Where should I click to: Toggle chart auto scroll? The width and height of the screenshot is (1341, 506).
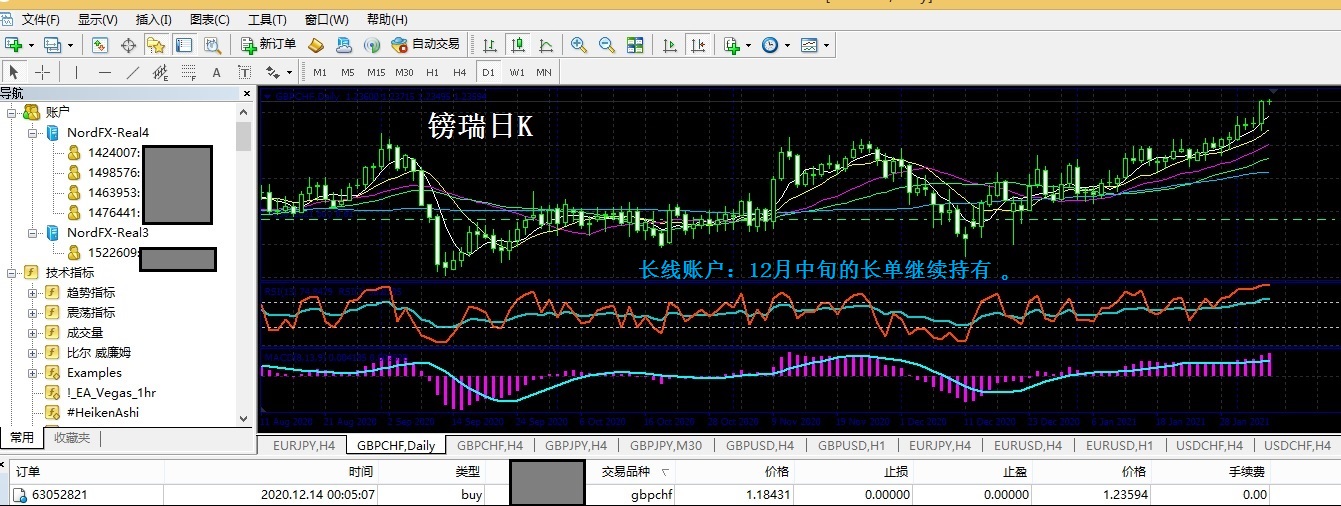(x=670, y=45)
